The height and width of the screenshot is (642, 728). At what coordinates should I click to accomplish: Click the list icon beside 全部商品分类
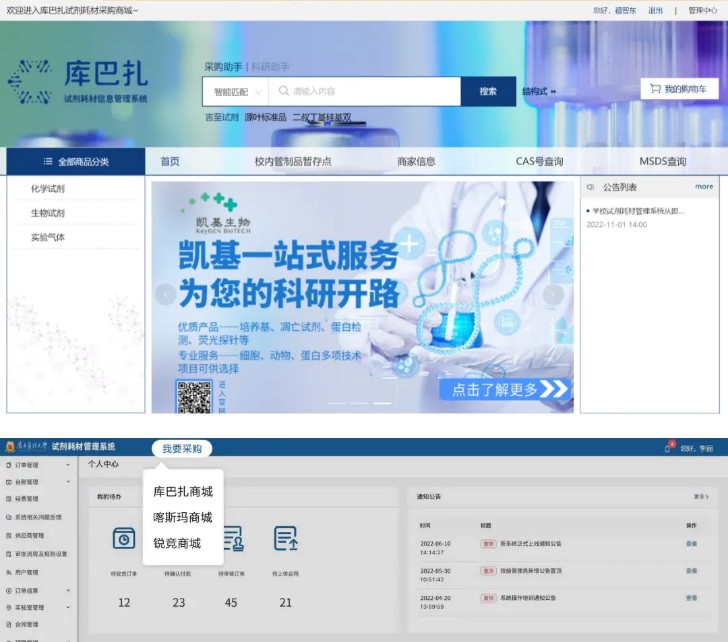coord(48,162)
